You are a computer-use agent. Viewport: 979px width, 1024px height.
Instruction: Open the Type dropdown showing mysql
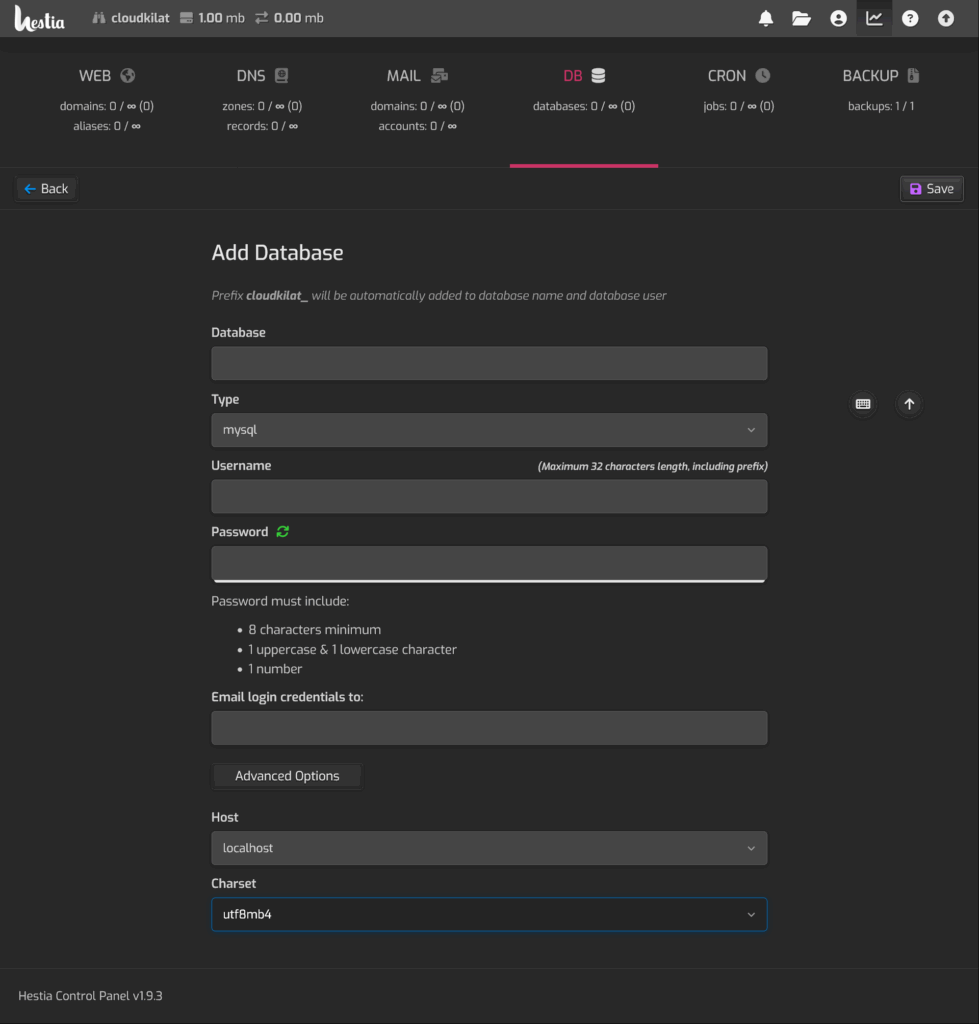(489, 430)
